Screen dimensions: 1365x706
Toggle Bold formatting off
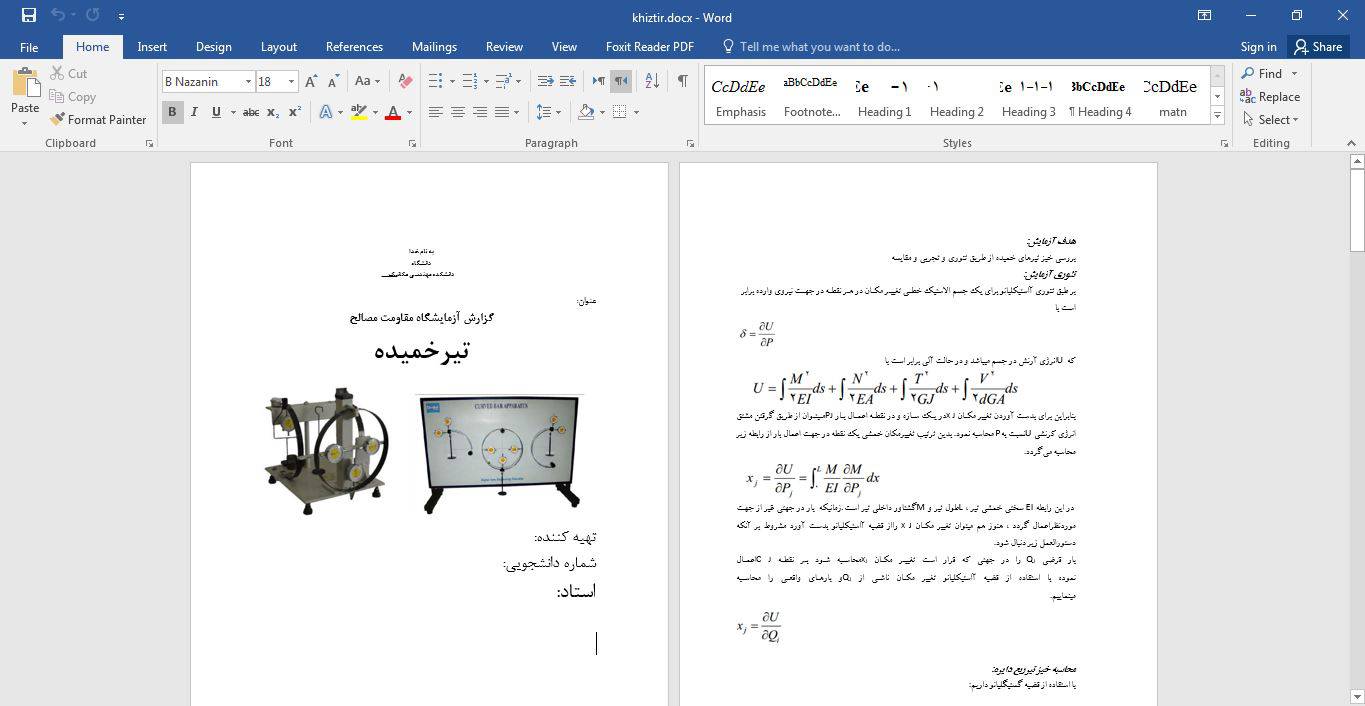point(172,112)
